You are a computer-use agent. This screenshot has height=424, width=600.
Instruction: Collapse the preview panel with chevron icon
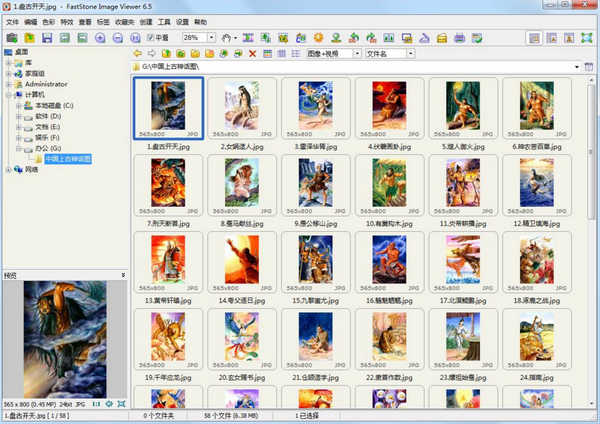point(123,275)
